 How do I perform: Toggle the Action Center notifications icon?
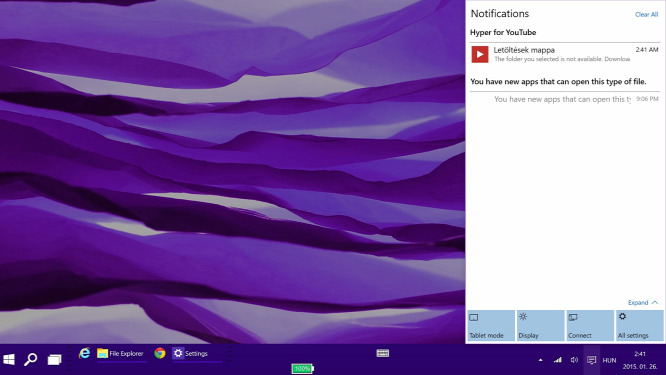pos(591,360)
